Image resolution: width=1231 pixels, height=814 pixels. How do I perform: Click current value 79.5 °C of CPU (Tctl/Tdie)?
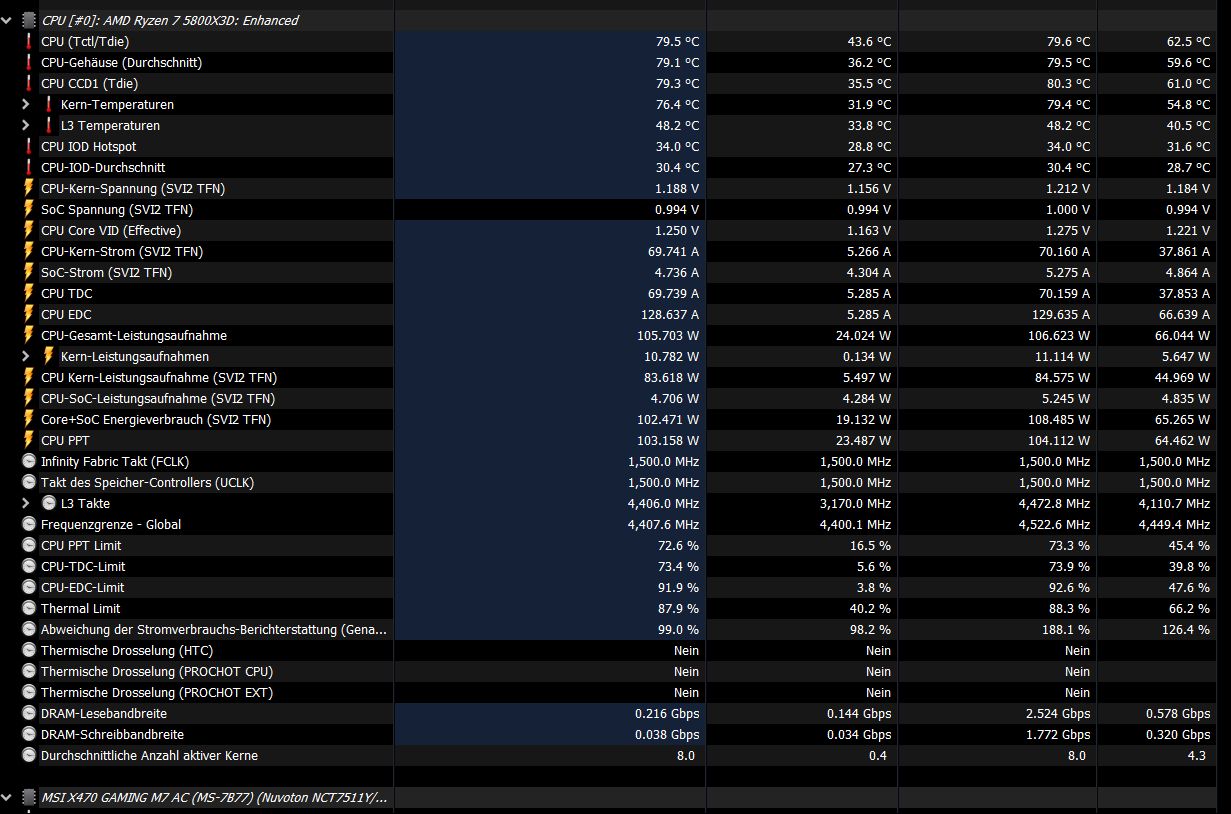tap(677, 41)
